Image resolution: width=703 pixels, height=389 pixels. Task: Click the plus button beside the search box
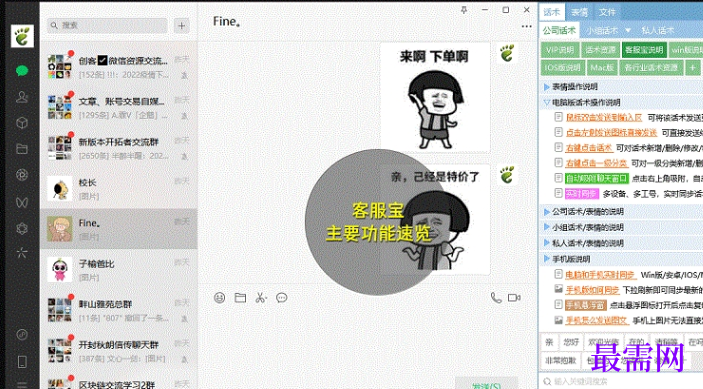pyautogui.click(x=182, y=26)
